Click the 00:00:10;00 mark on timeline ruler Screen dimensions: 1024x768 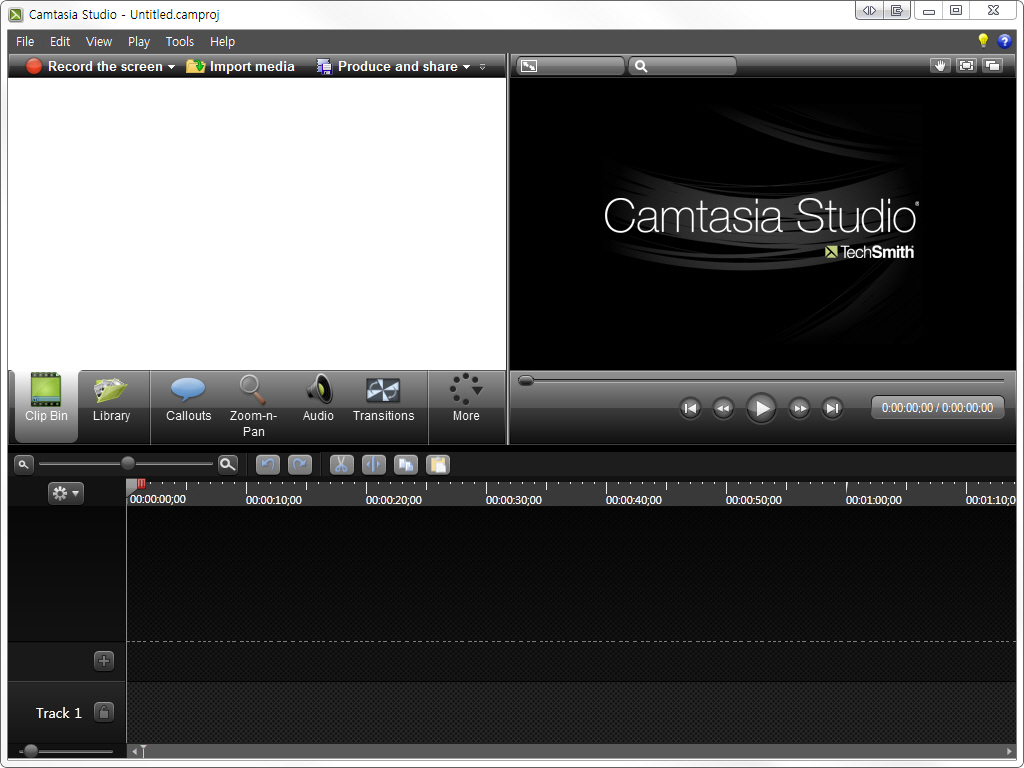pos(274,500)
